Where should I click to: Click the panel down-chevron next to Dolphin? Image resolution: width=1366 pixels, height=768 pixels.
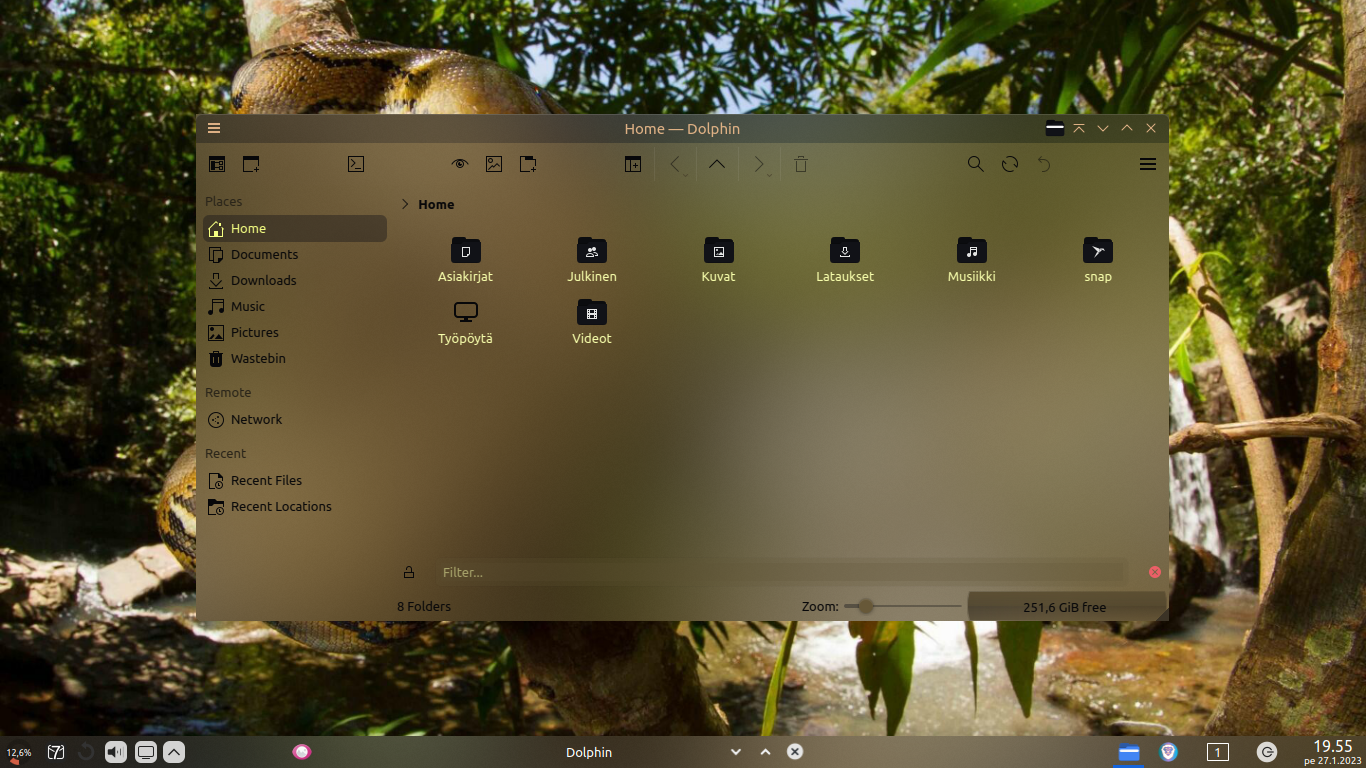[736, 752]
